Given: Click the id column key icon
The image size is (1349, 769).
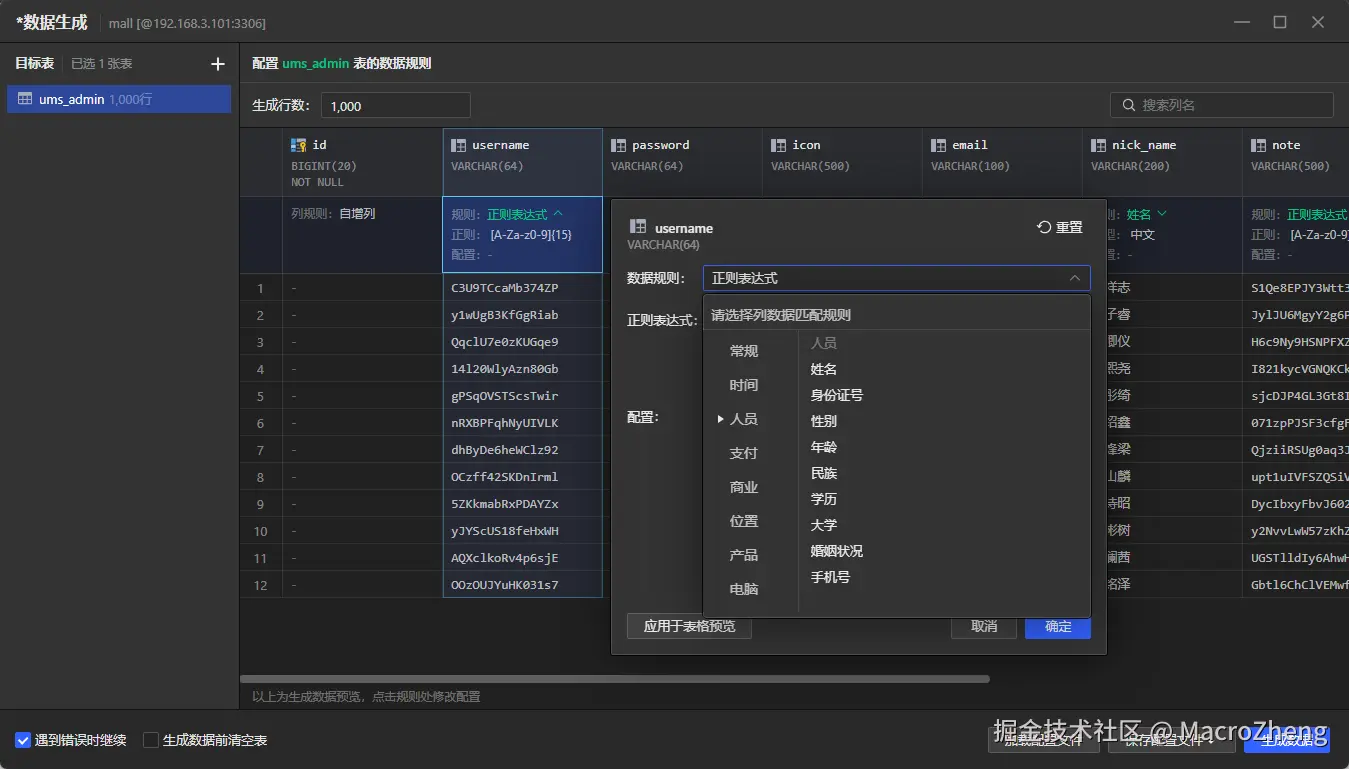Looking at the screenshot, I should 299,145.
